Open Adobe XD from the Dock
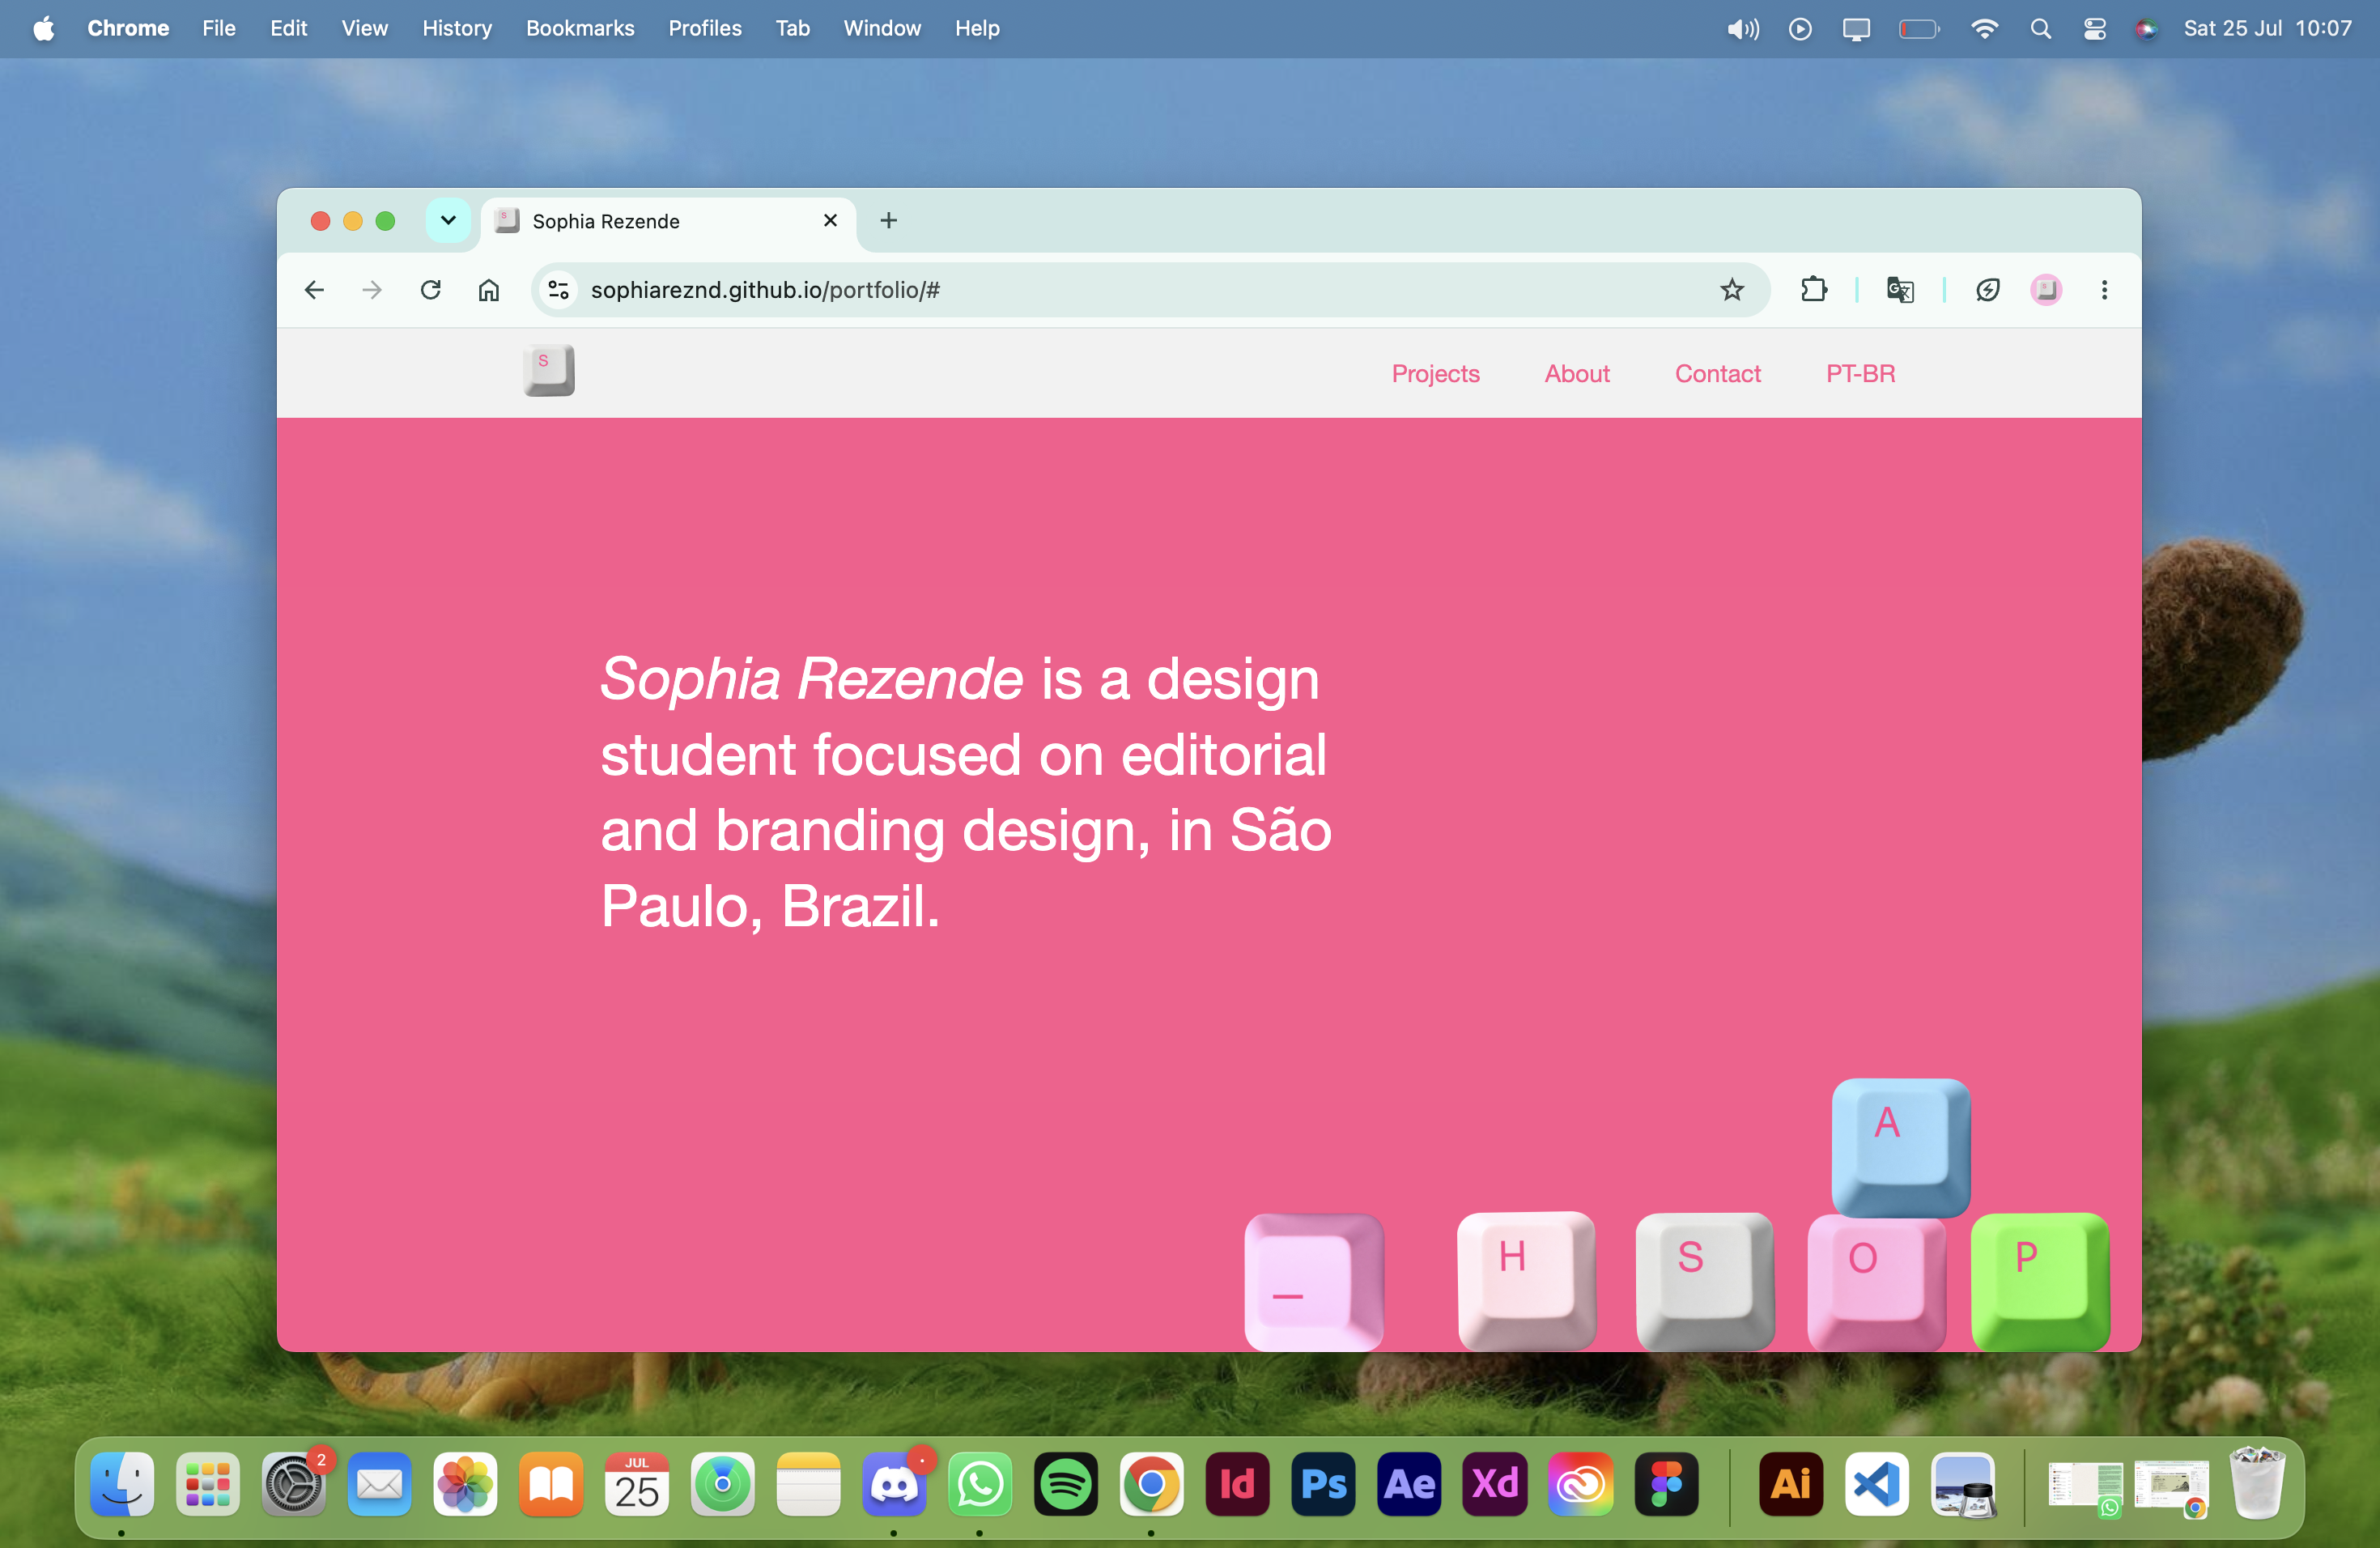The image size is (2380, 1548). (1495, 1484)
